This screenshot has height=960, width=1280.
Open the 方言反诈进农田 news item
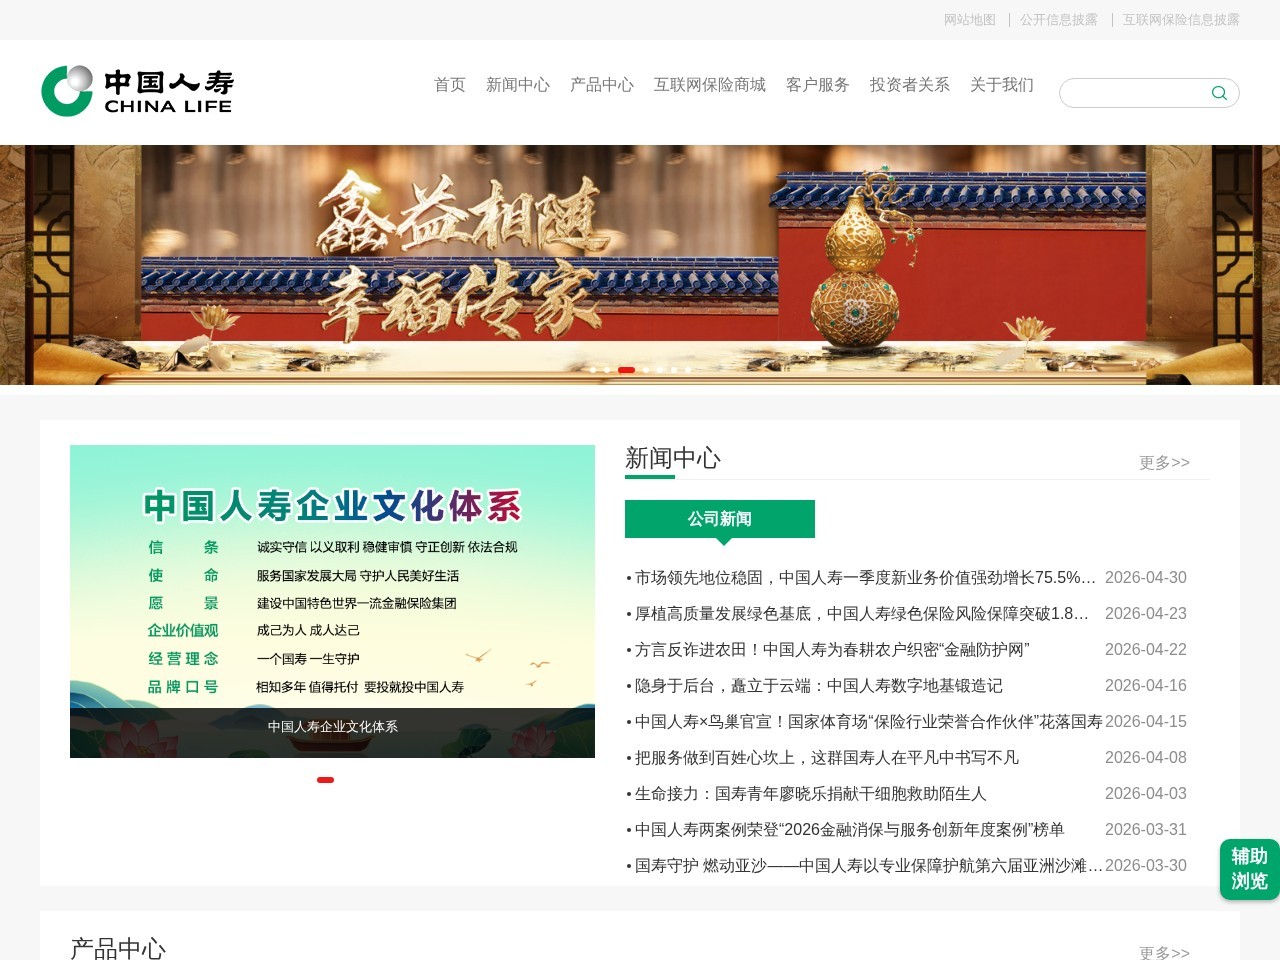[x=832, y=649]
